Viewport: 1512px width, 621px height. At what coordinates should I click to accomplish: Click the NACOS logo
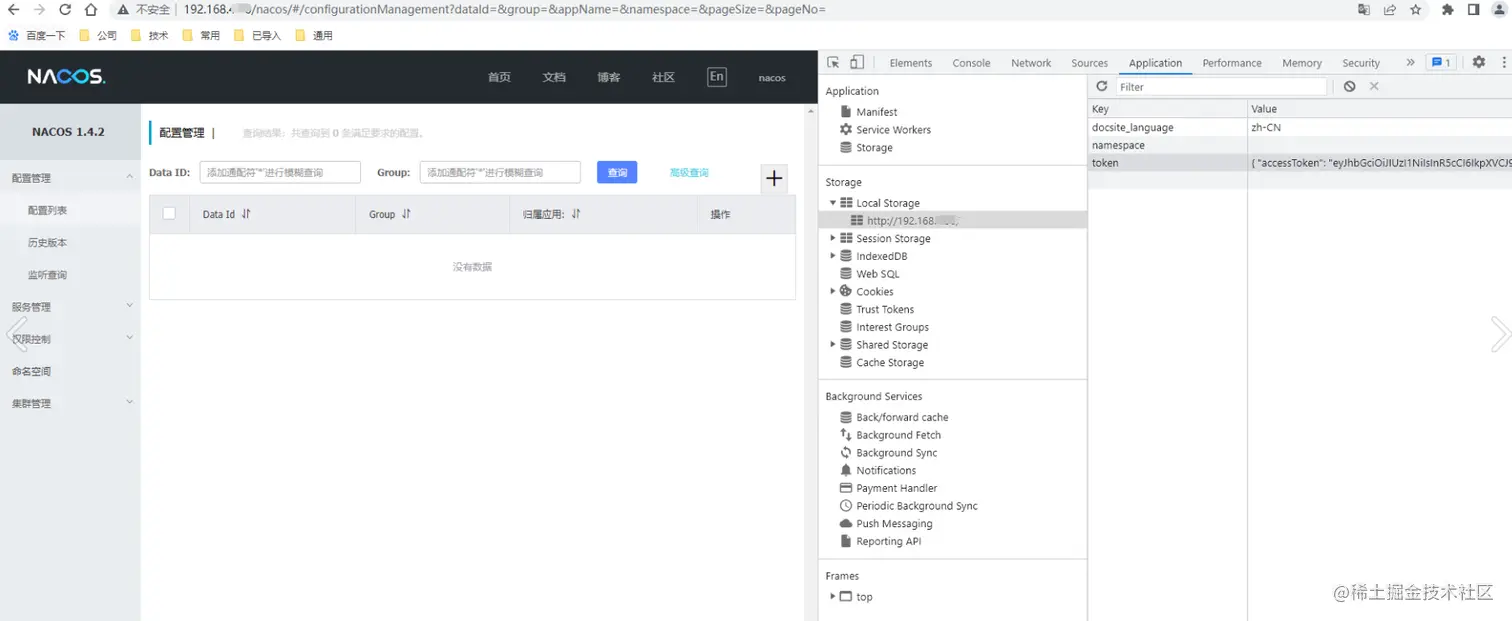coord(66,77)
